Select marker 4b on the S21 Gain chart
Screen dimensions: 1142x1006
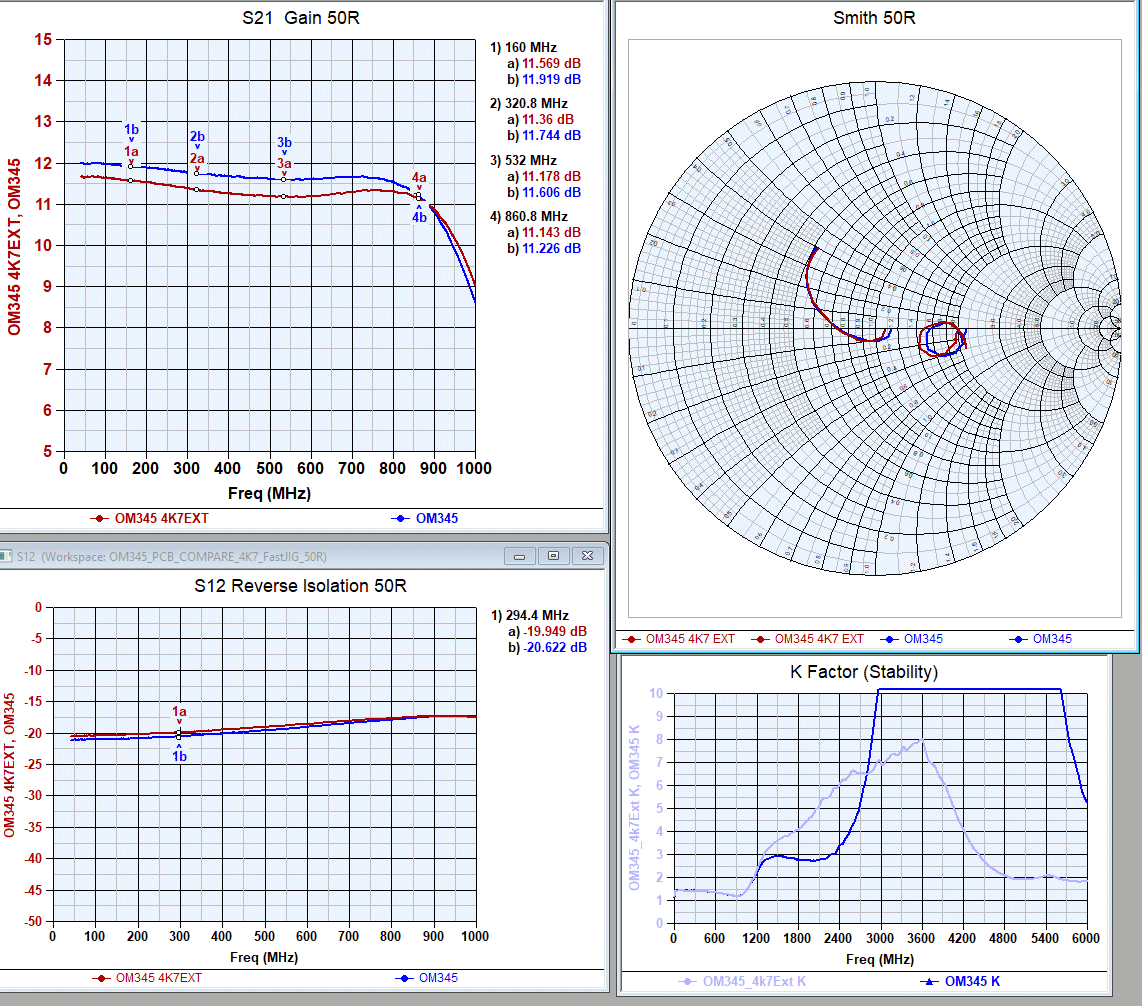(x=419, y=217)
